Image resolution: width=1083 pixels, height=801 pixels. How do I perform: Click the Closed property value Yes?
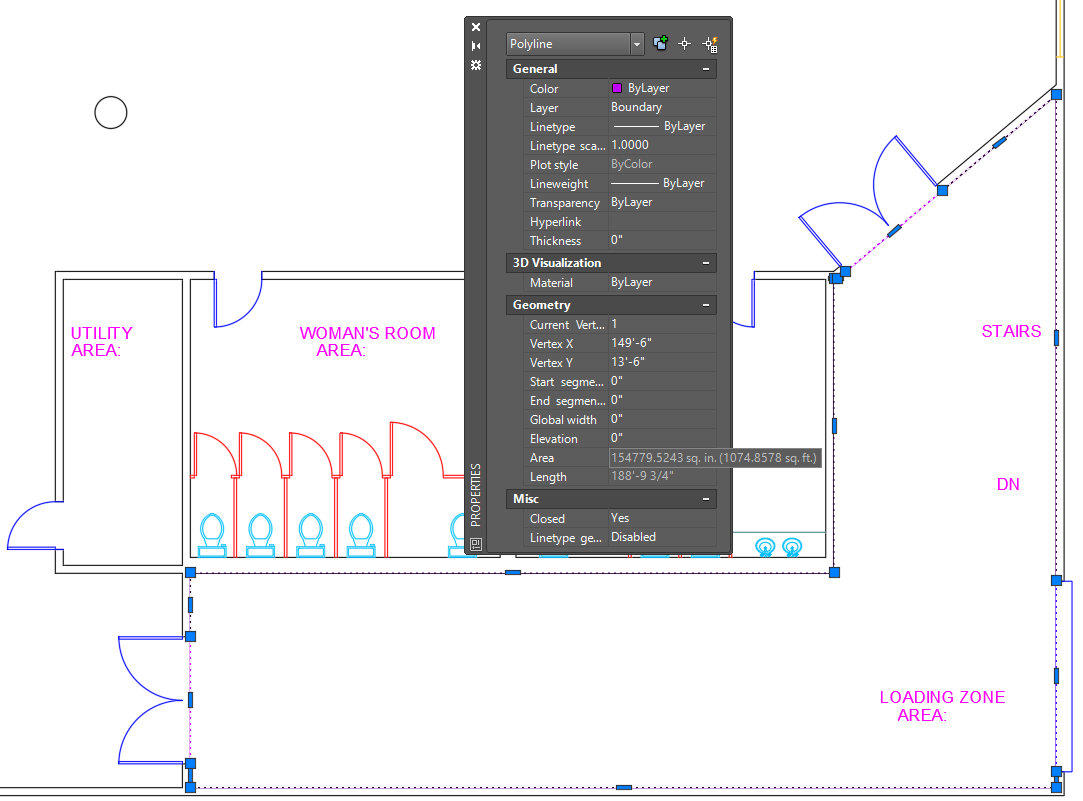(x=660, y=518)
